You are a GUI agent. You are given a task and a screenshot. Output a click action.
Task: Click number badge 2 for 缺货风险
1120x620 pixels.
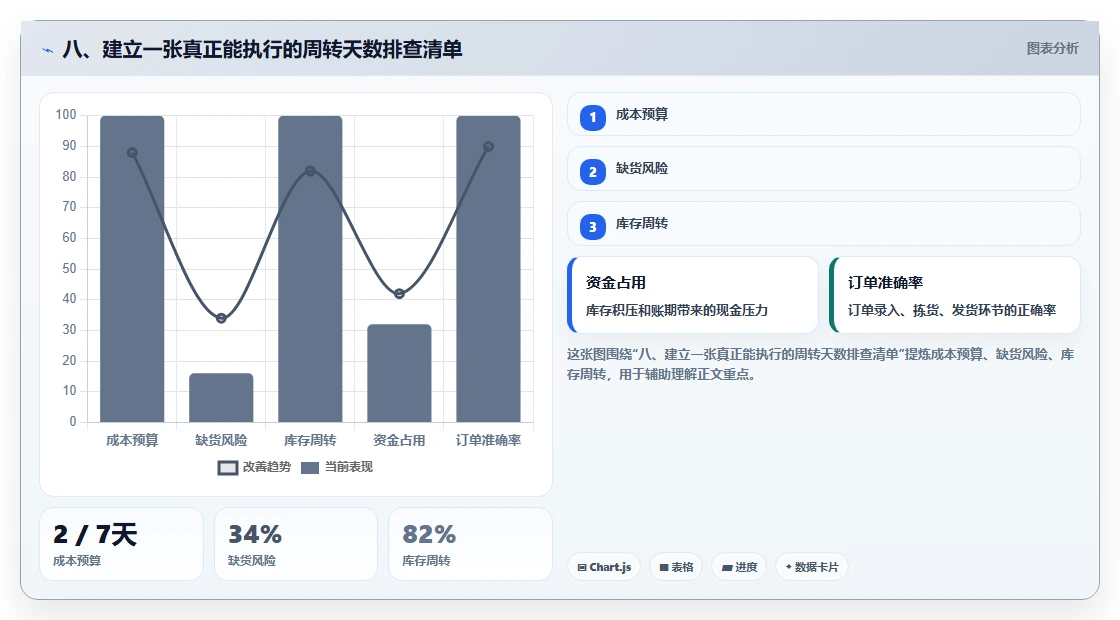click(x=592, y=171)
